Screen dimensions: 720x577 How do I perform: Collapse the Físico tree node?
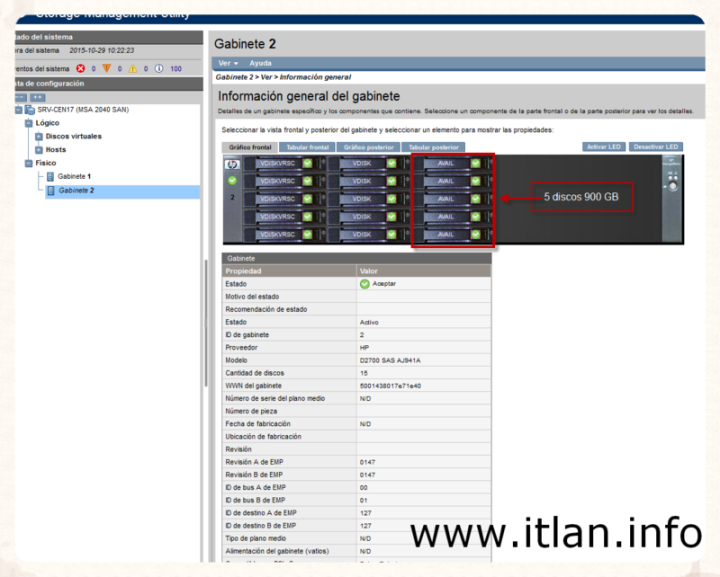coord(29,162)
